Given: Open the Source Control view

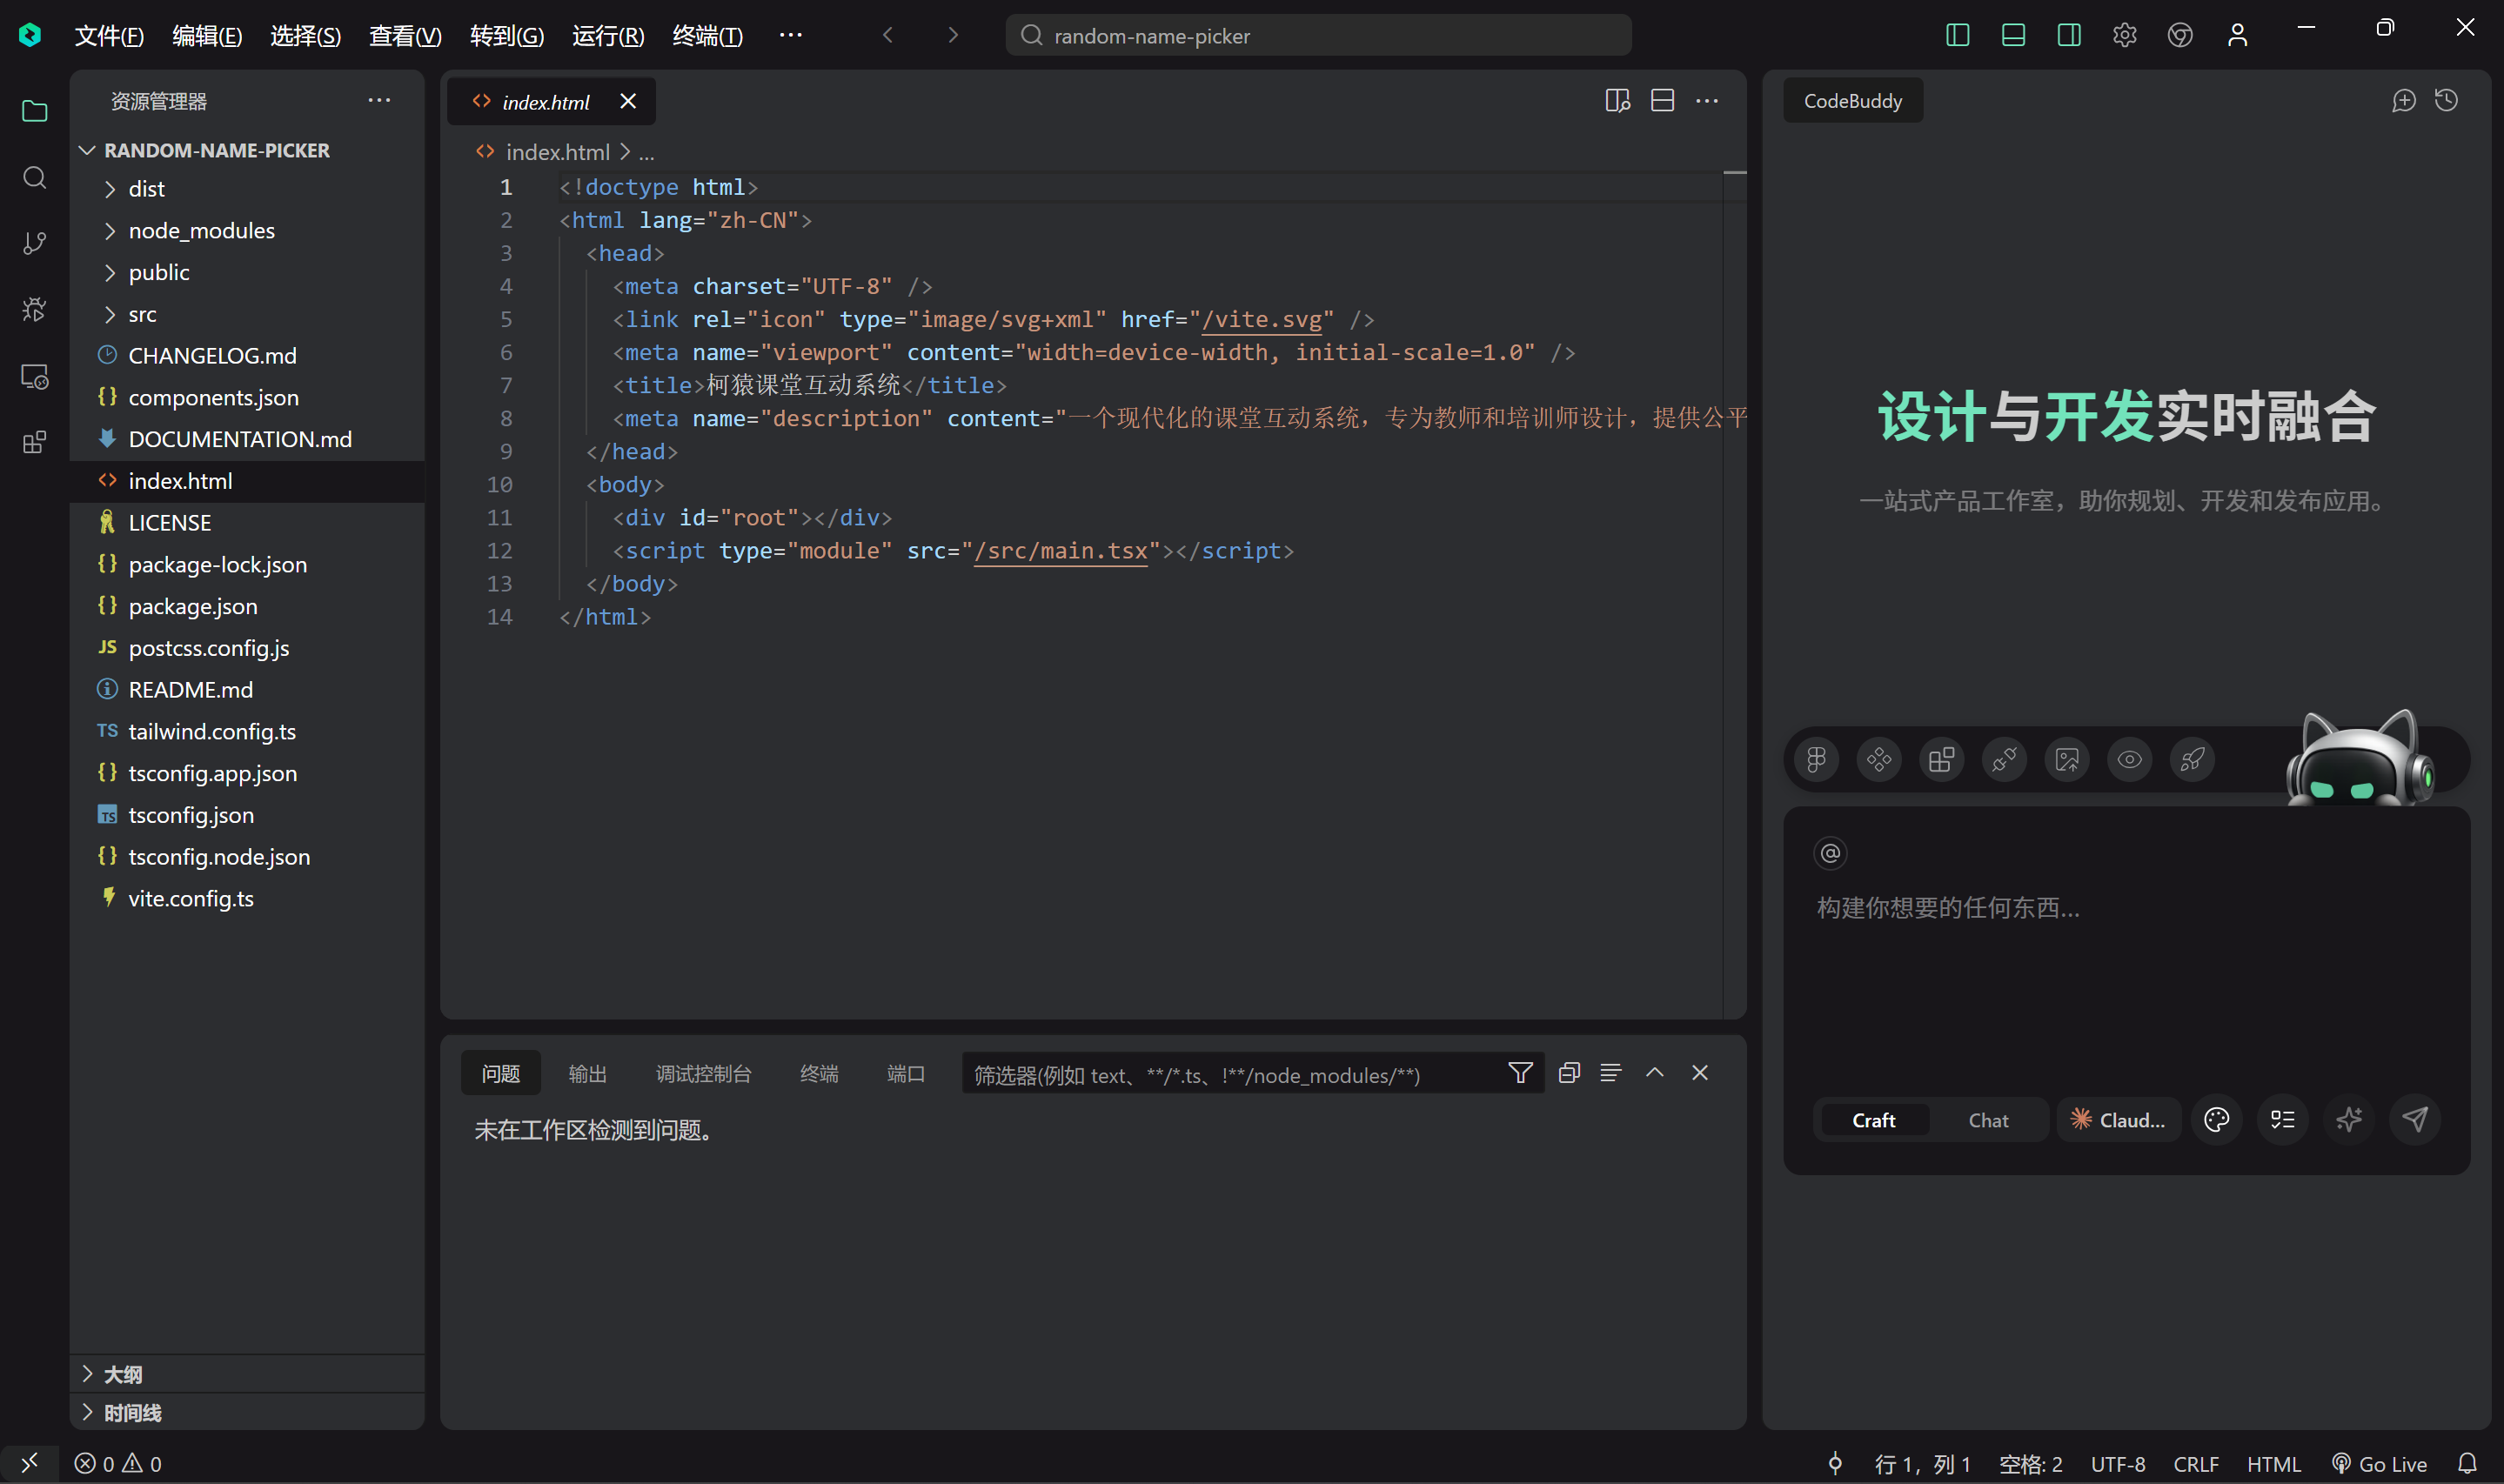Looking at the screenshot, I should point(34,243).
